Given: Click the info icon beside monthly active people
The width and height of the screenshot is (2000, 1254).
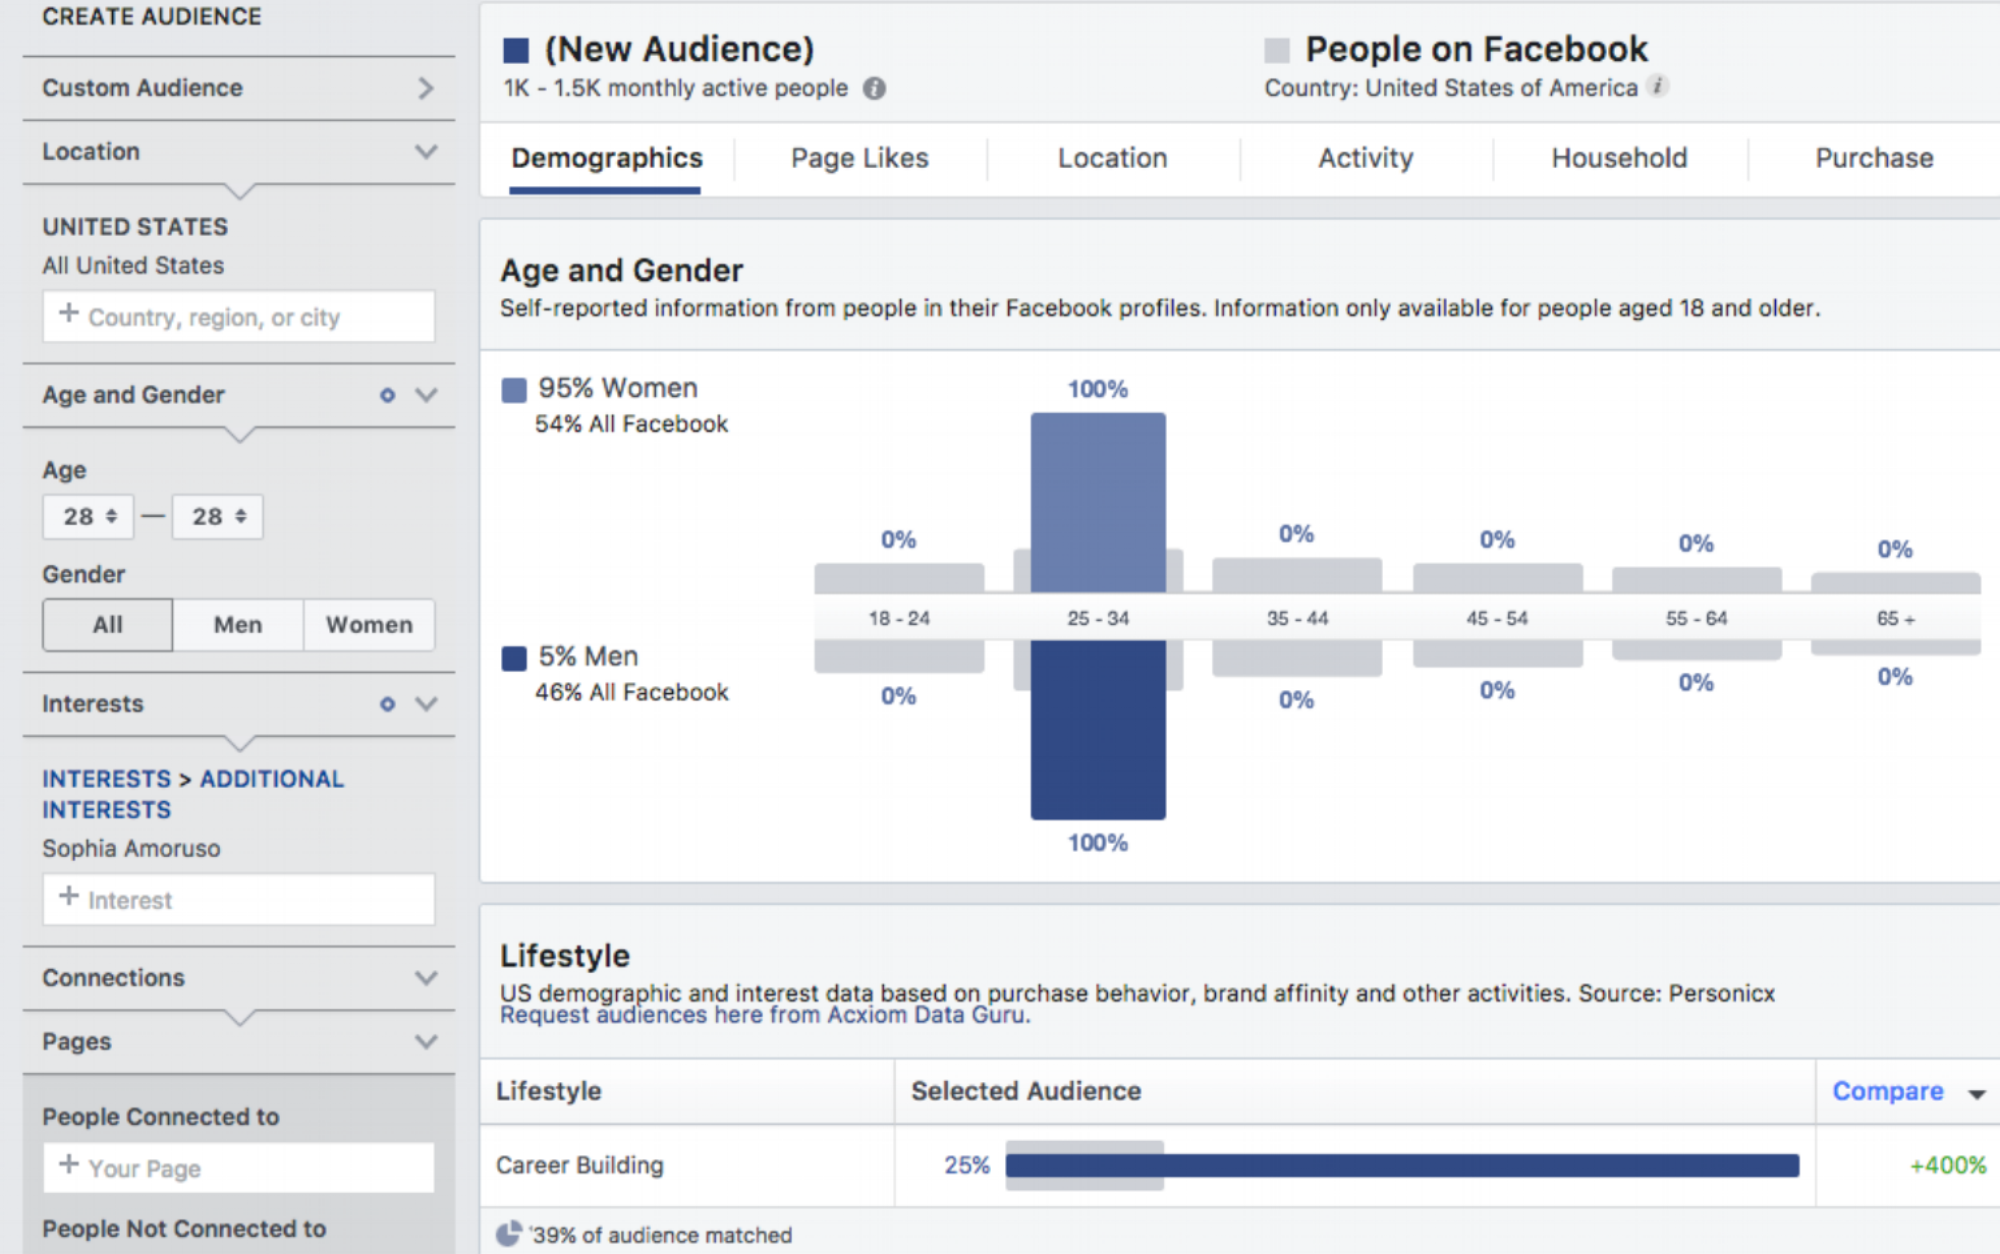Looking at the screenshot, I should coord(874,89).
